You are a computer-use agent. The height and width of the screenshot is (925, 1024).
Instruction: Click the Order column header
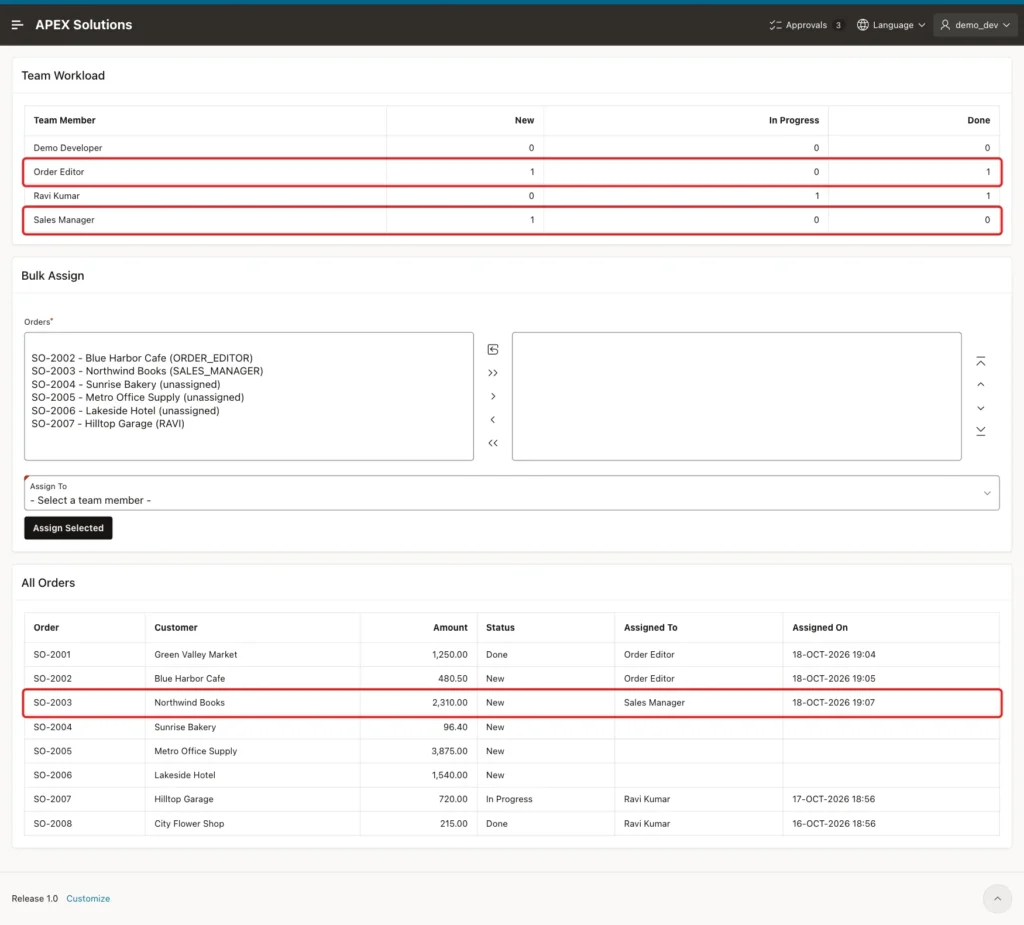point(46,628)
